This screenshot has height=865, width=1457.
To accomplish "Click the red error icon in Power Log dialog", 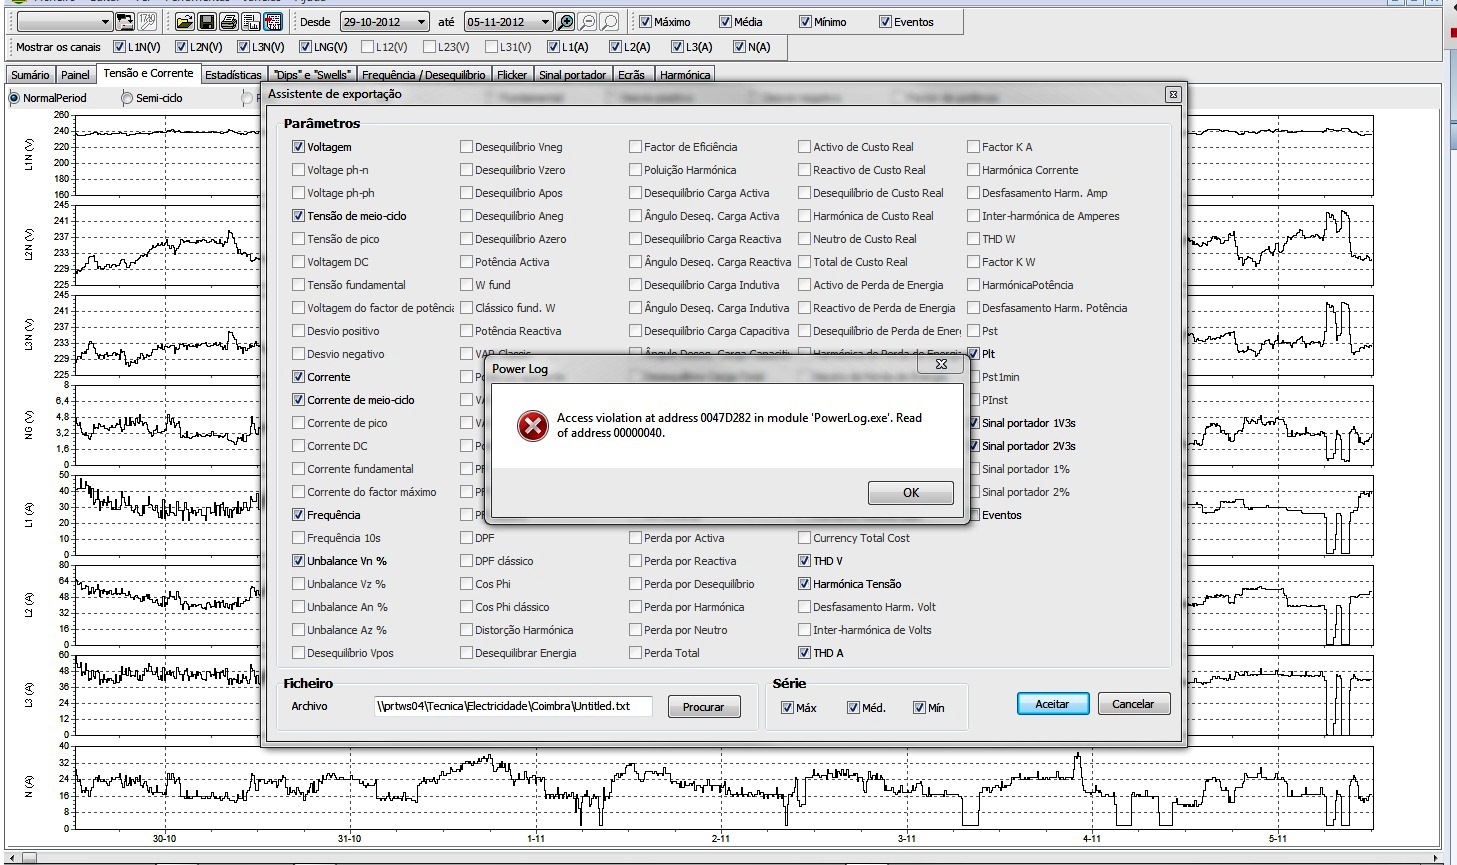I will click(532, 426).
